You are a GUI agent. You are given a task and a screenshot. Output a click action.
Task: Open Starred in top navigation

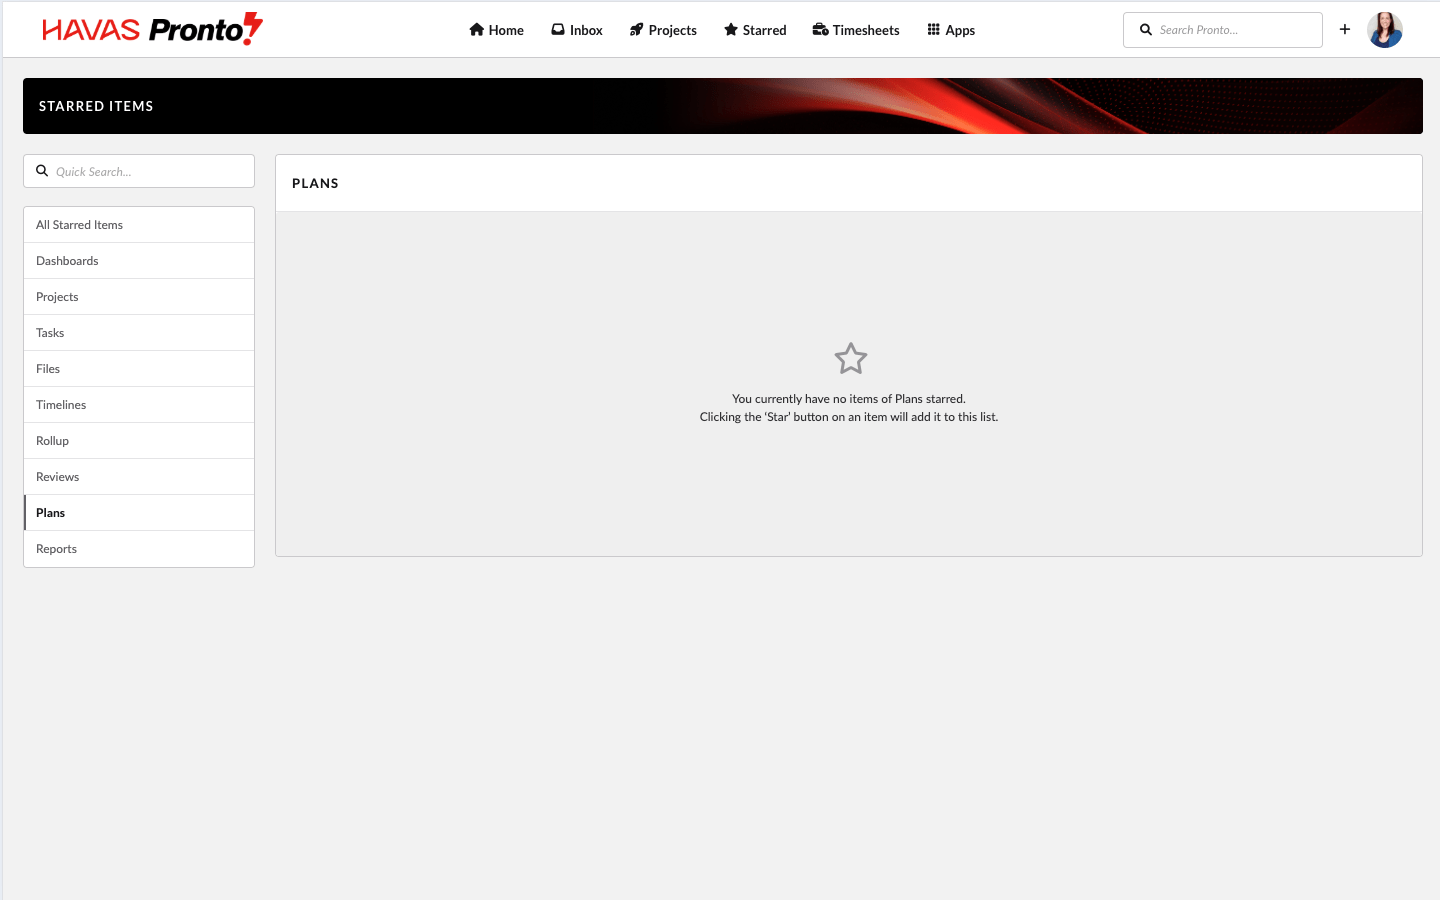pyautogui.click(x=755, y=30)
